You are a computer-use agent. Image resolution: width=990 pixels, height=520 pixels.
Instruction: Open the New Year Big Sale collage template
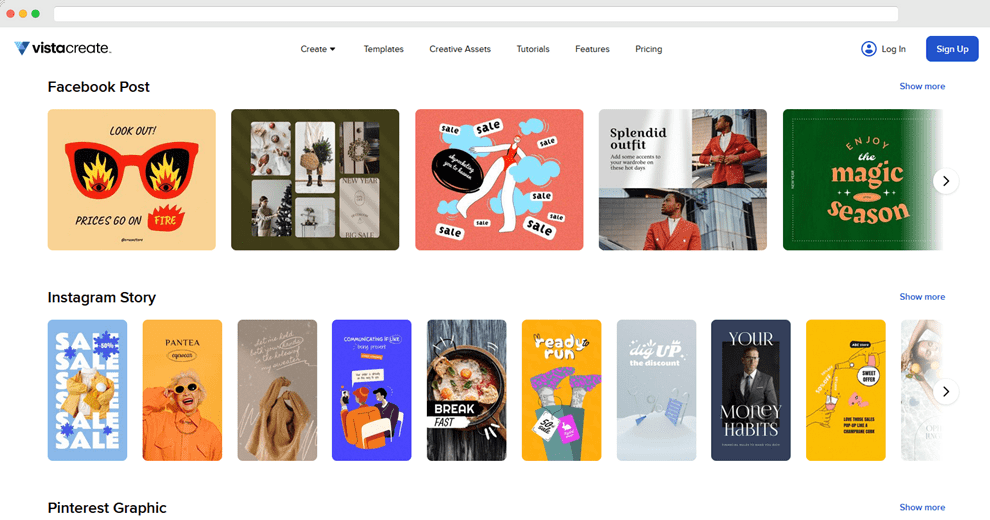[x=315, y=180]
